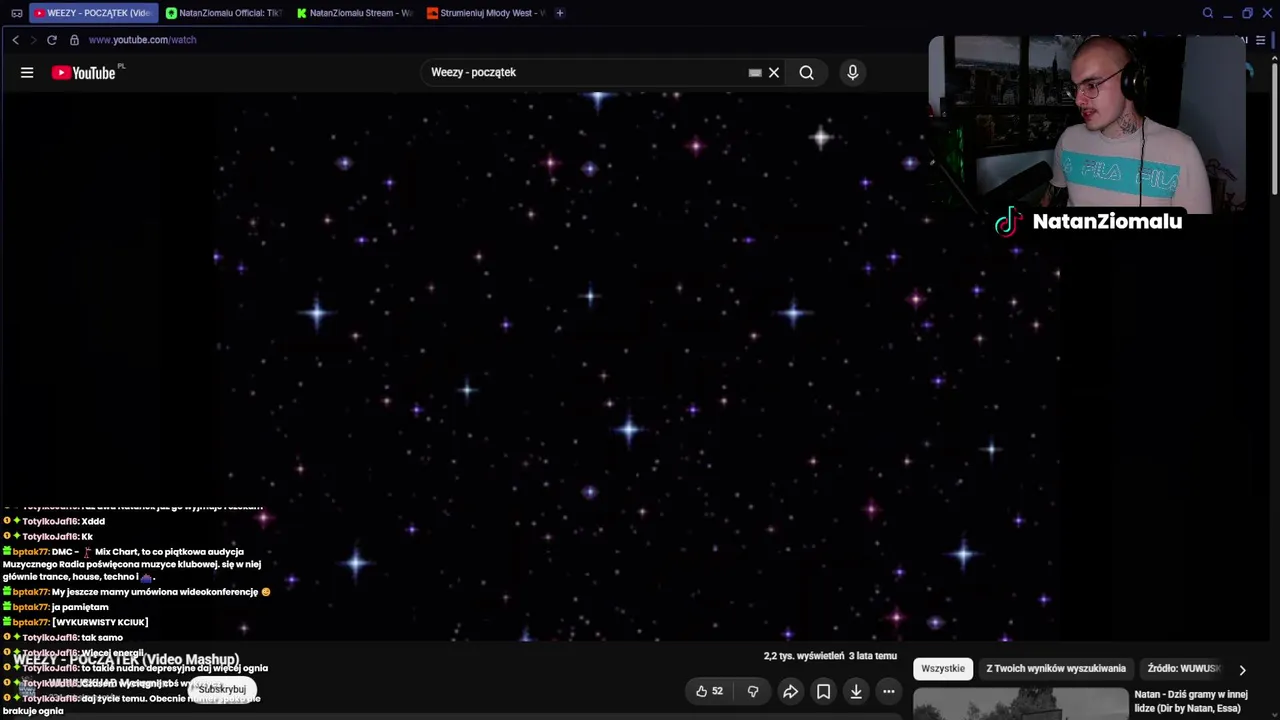This screenshot has height=720, width=1280.
Task: Save the video to a playlist
Action: (823, 691)
